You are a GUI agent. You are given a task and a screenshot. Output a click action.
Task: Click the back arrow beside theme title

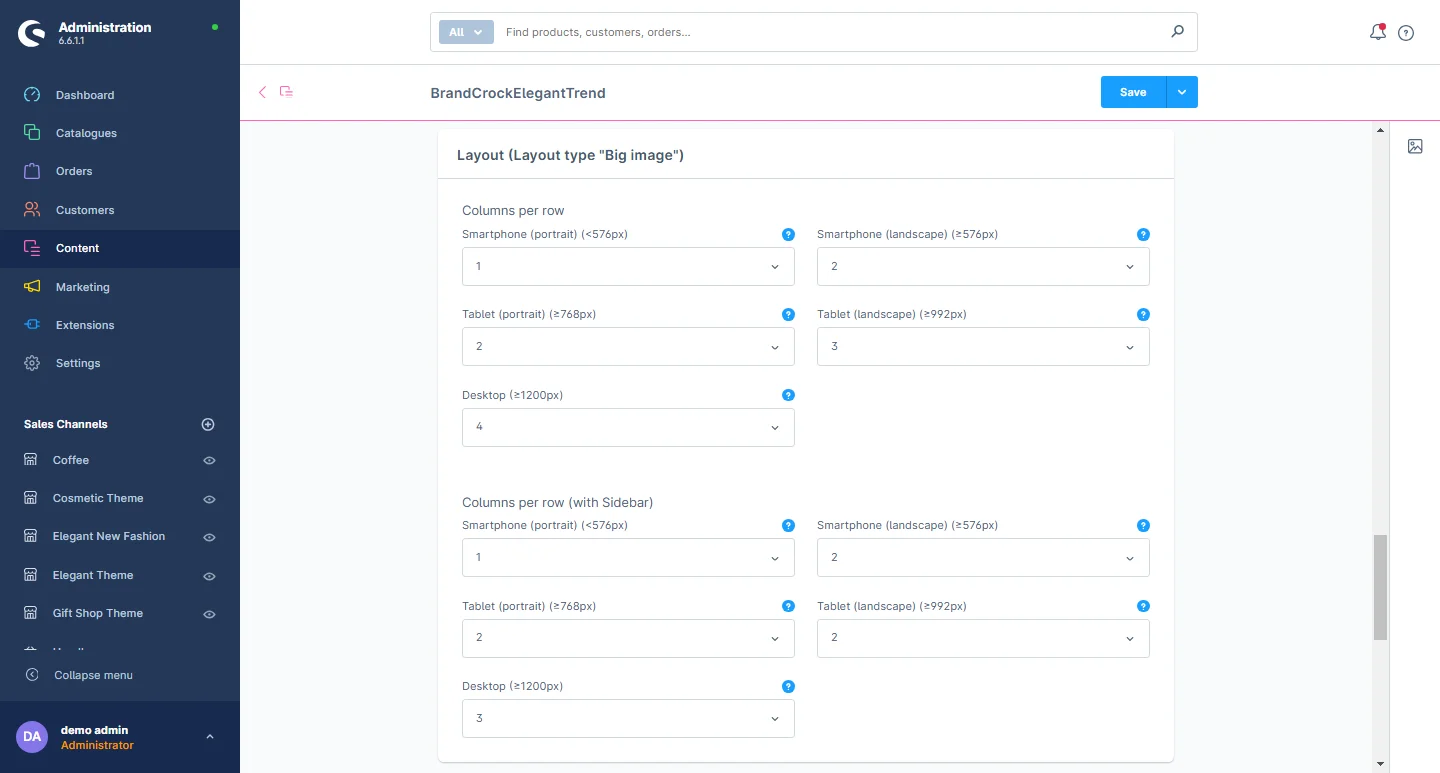pyautogui.click(x=263, y=92)
